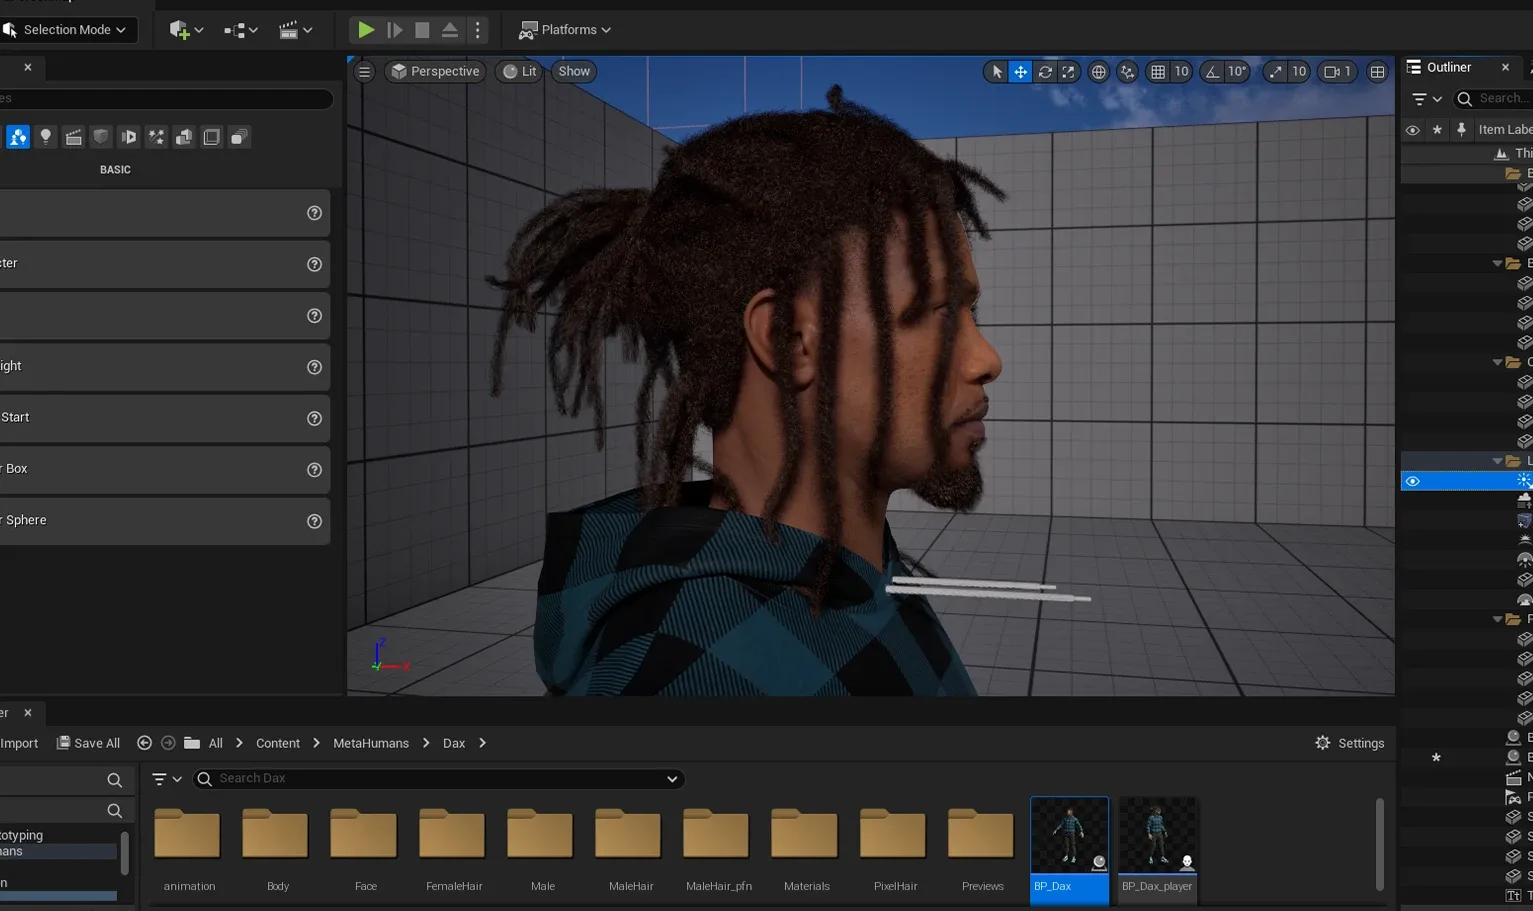Toggle rotation snapping next to the 10° value
1533x911 pixels.
1213,71
